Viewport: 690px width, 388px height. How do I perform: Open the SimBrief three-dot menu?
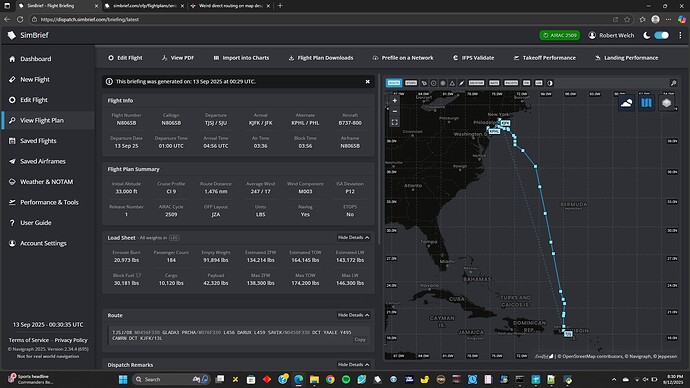(680, 35)
